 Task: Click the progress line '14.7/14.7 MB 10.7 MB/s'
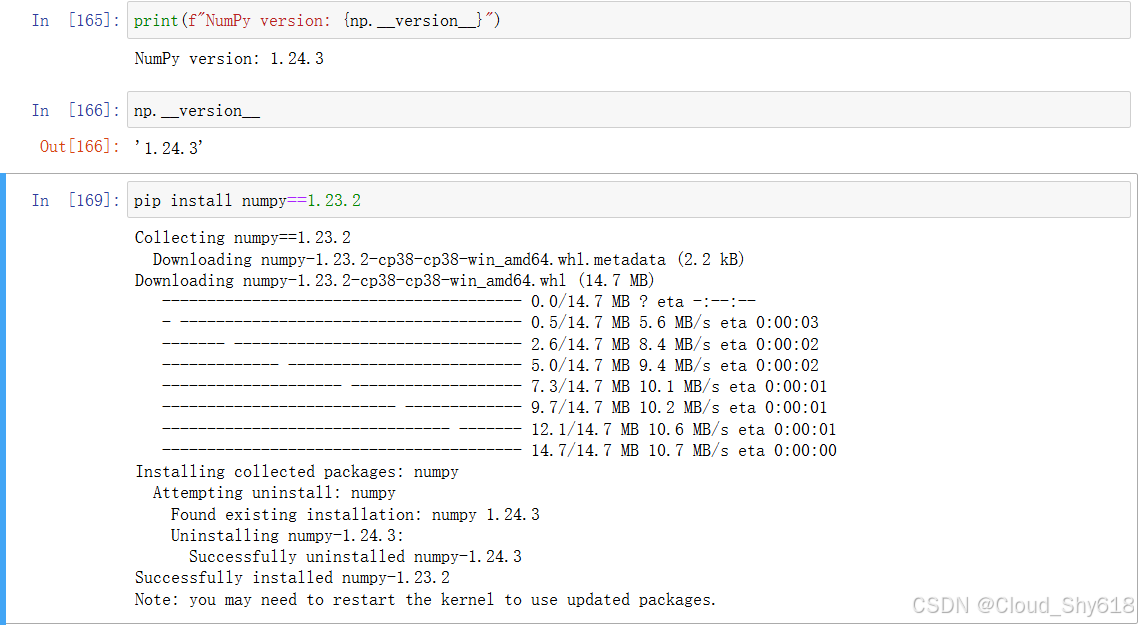(499, 450)
